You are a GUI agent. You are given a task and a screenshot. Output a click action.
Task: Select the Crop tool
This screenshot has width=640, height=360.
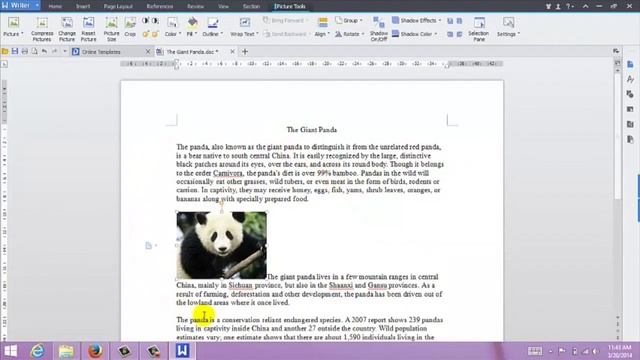click(130, 27)
